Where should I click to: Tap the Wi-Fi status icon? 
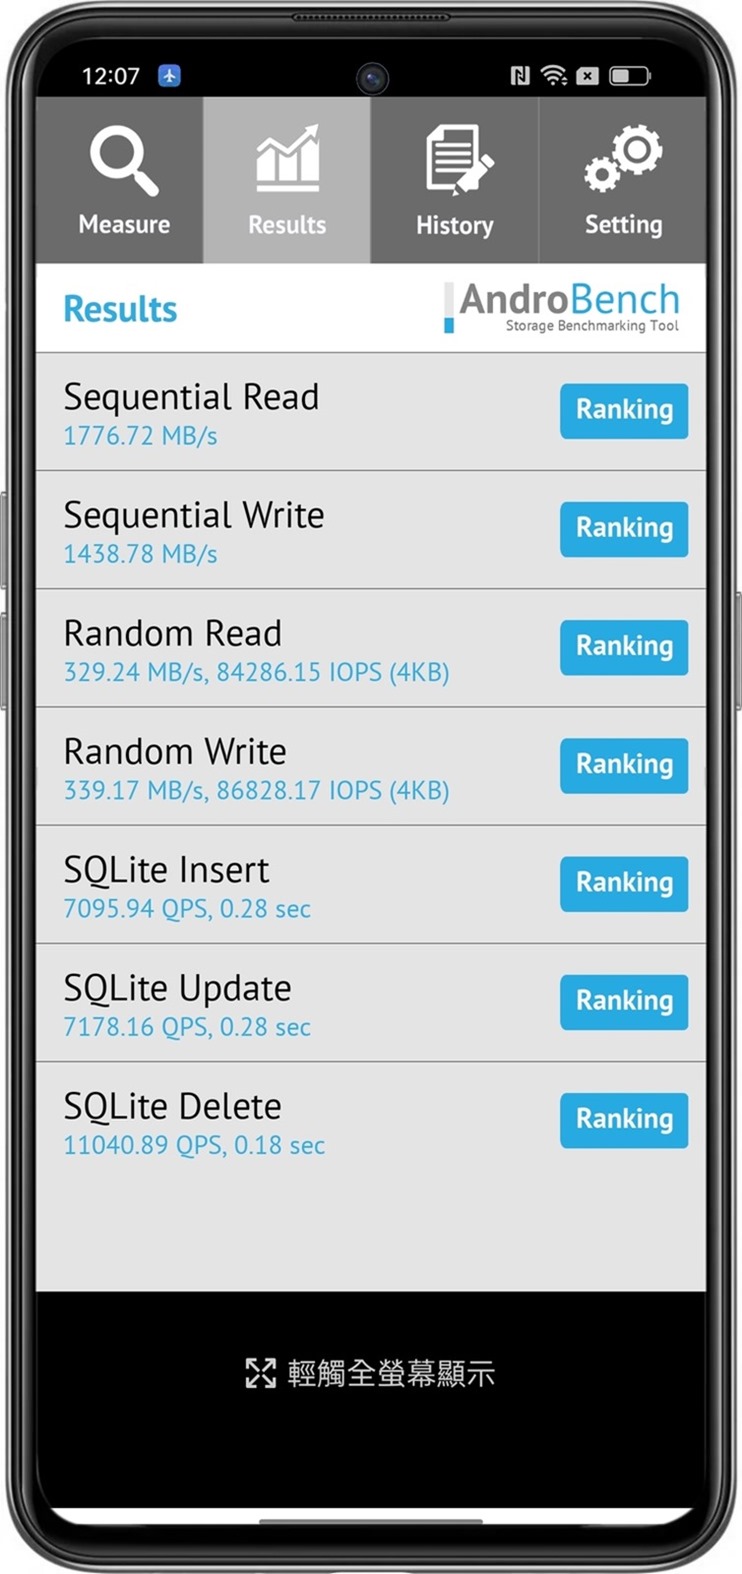(553, 76)
